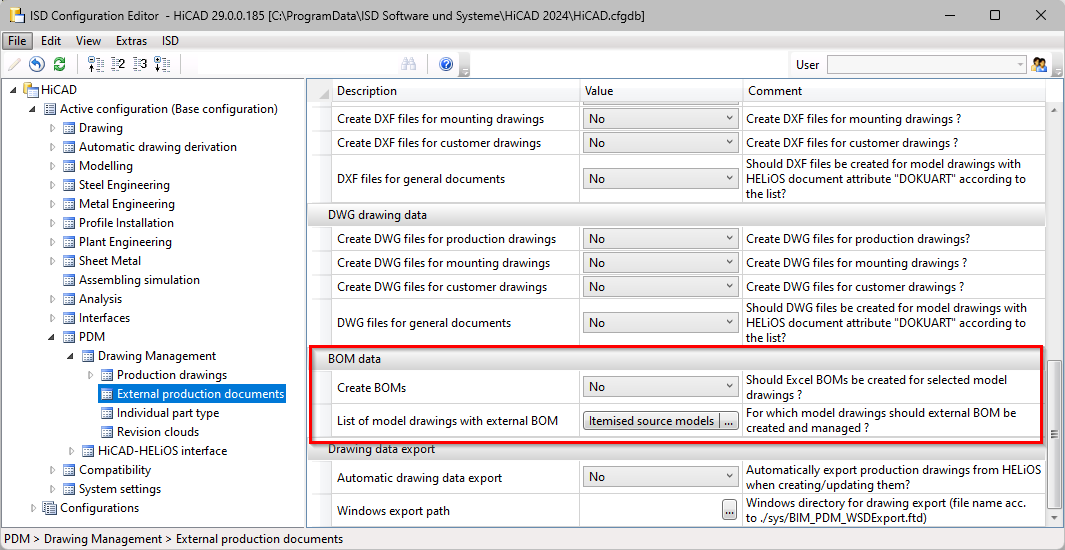1065x550 pixels.
Task: Open the Extras menu
Action: click(131, 41)
